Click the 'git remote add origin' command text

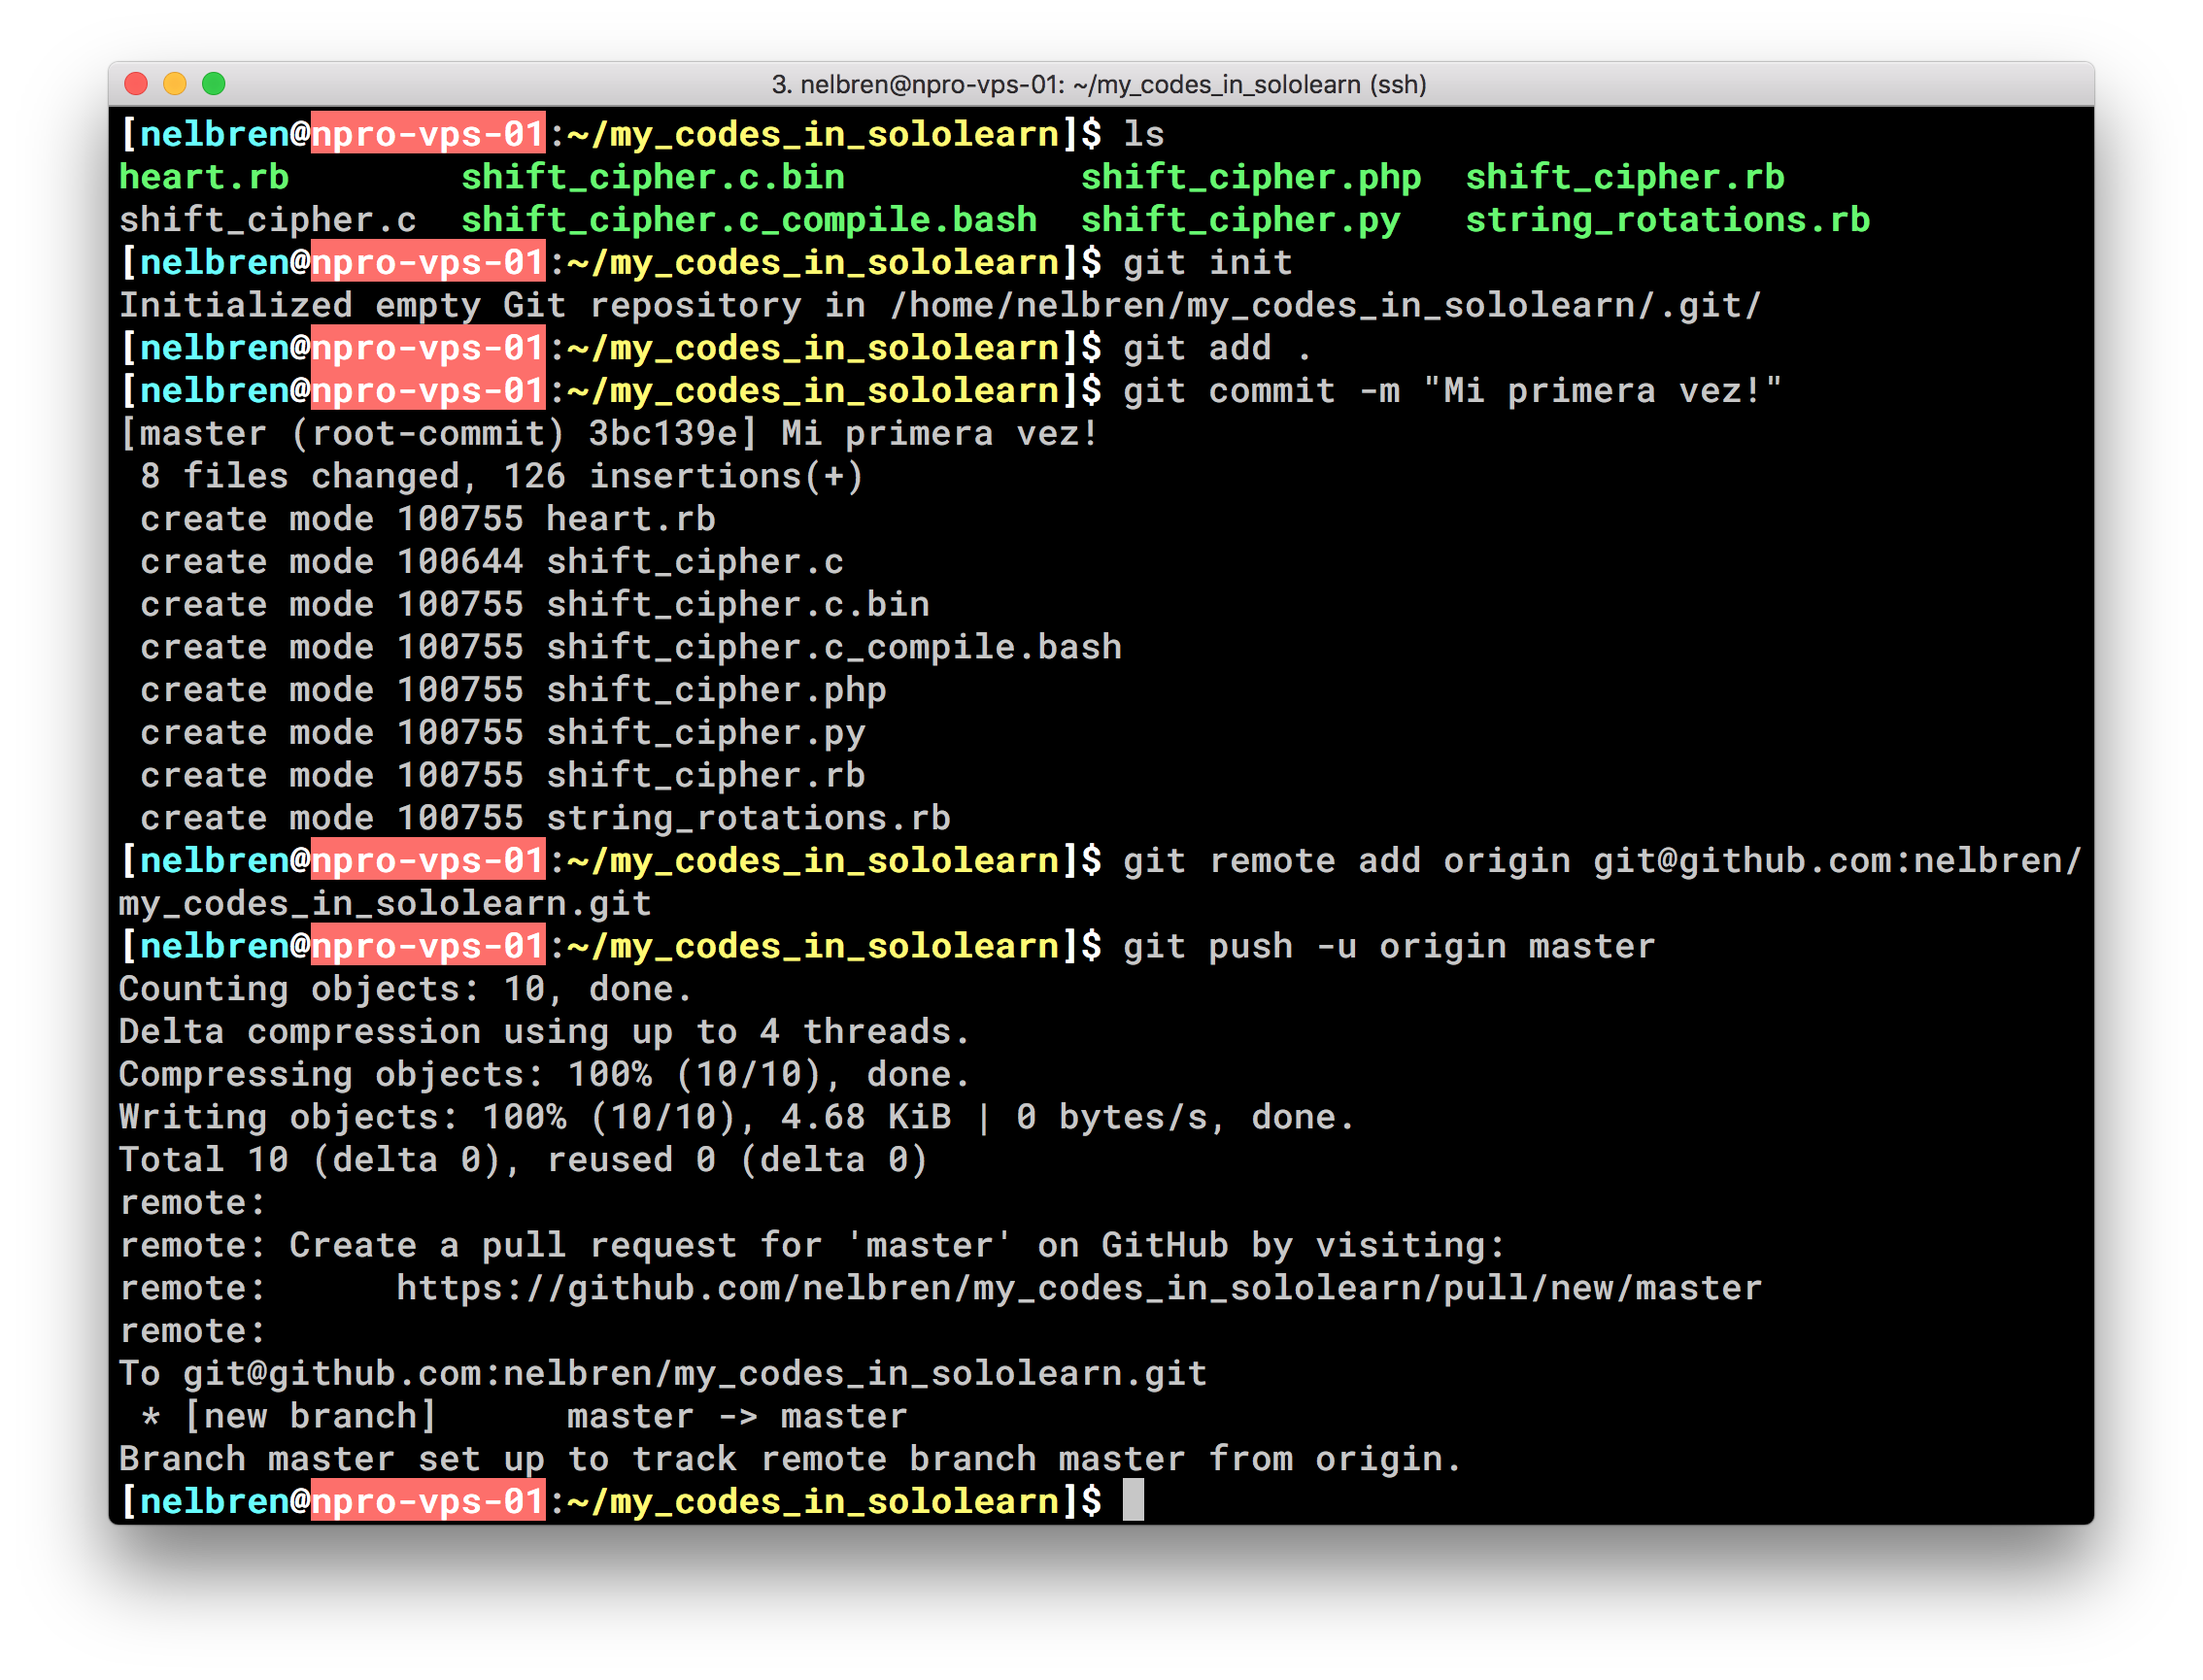click(1346, 861)
